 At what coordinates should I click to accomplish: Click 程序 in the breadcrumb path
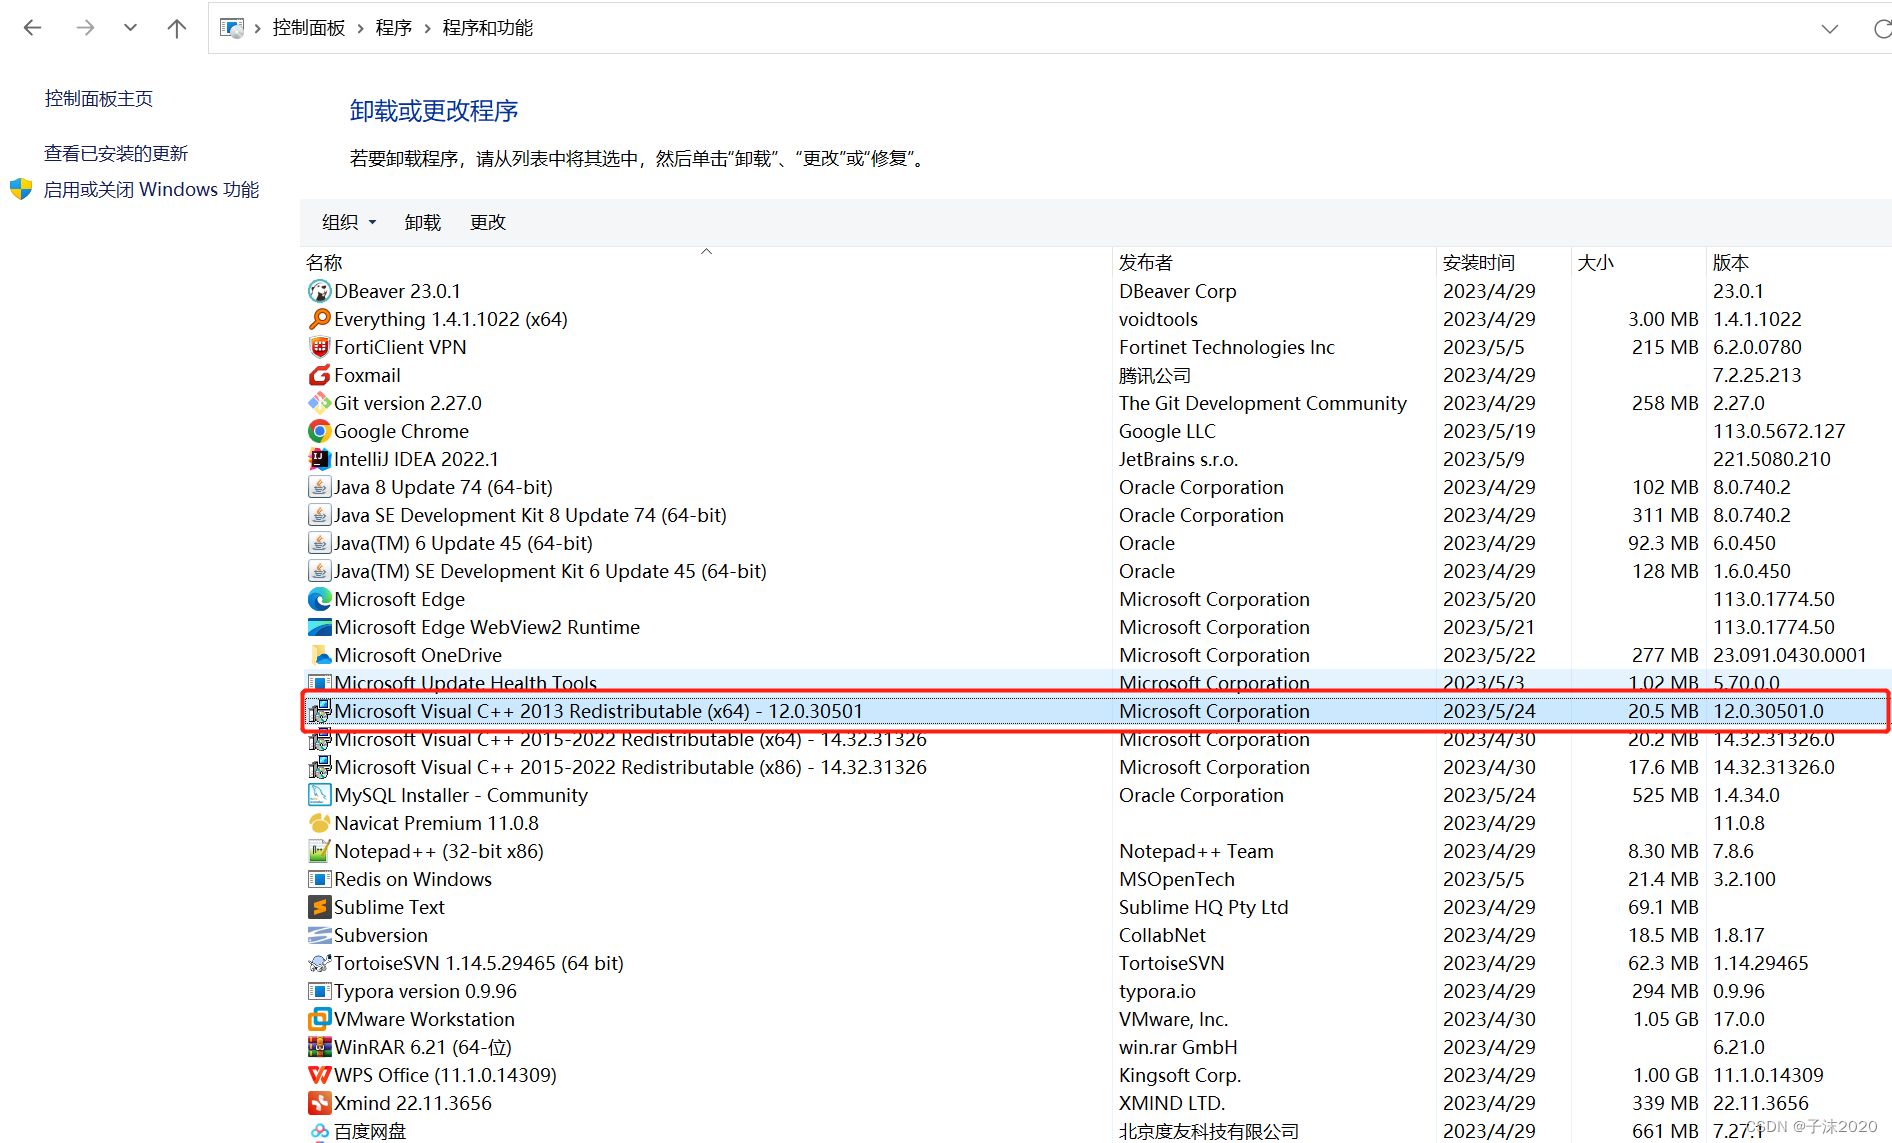tap(394, 28)
